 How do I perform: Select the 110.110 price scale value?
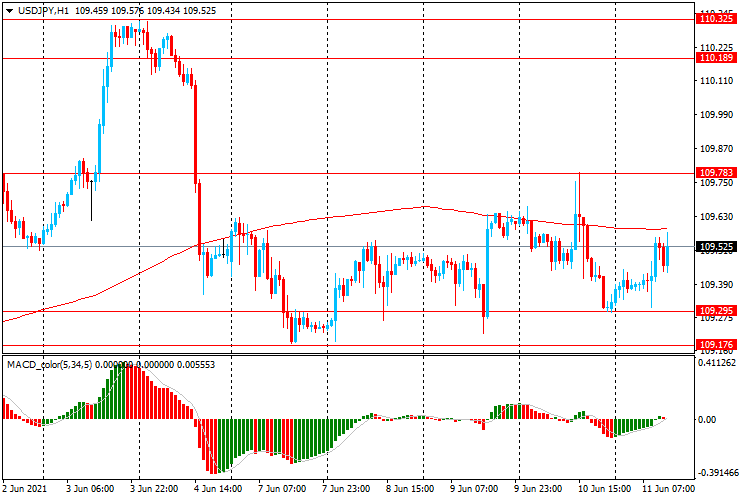tap(716, 81)
